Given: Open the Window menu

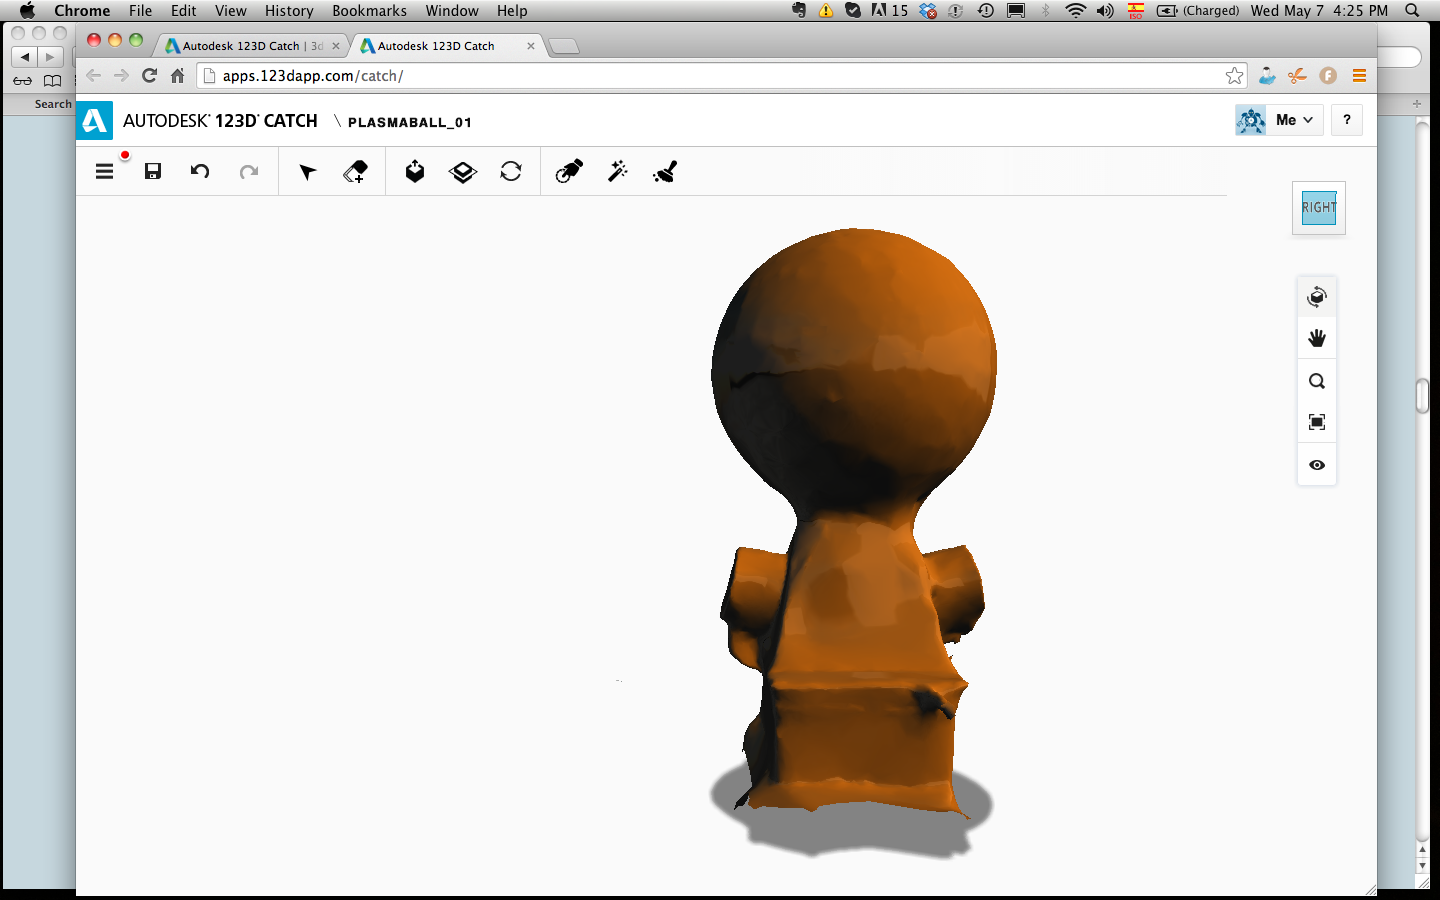Looking at the screenshot, I should pyautogui.click(x=452, y=11).
